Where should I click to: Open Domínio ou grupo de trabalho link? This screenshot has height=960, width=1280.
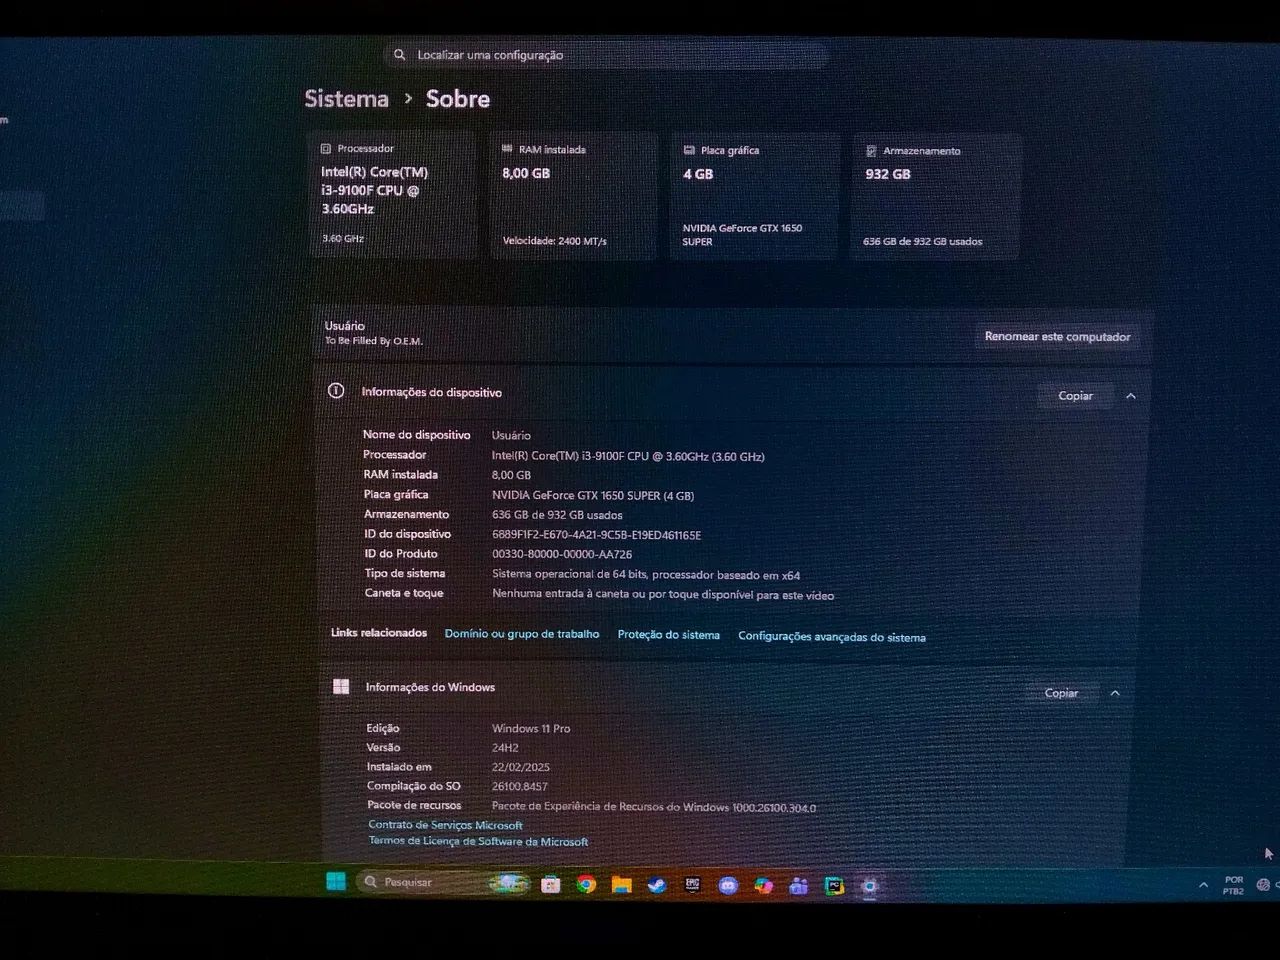[x=522, y=634]
